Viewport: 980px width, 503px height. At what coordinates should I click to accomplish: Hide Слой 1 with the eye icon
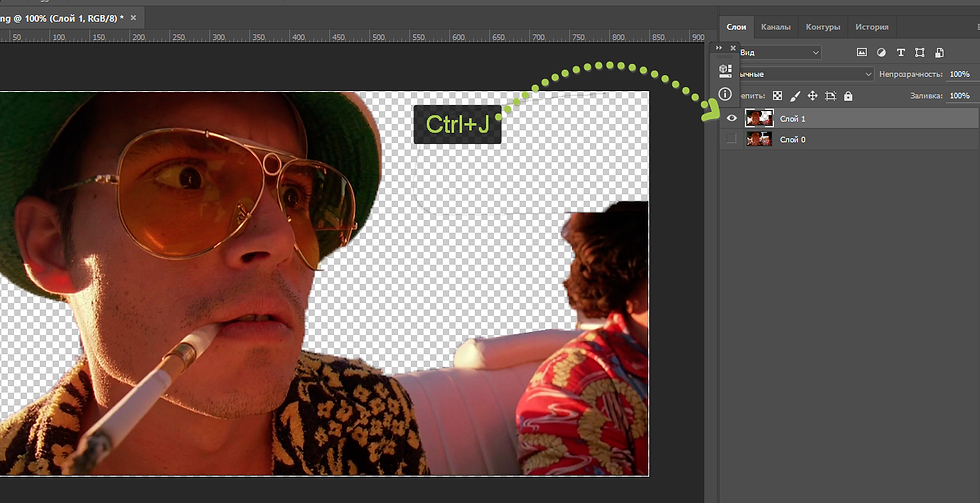(731, 118)
